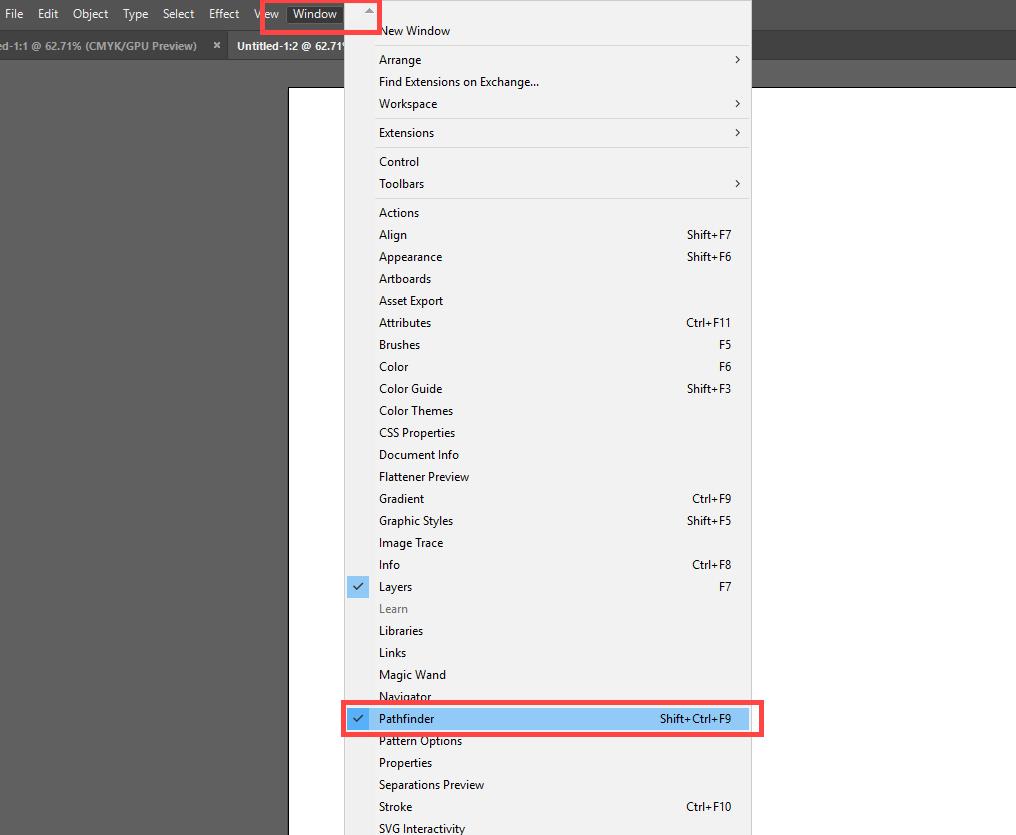Open the Appearance panel
Image resolution: width=1016 pixels, height=835 pixels.
pos(410,257)
